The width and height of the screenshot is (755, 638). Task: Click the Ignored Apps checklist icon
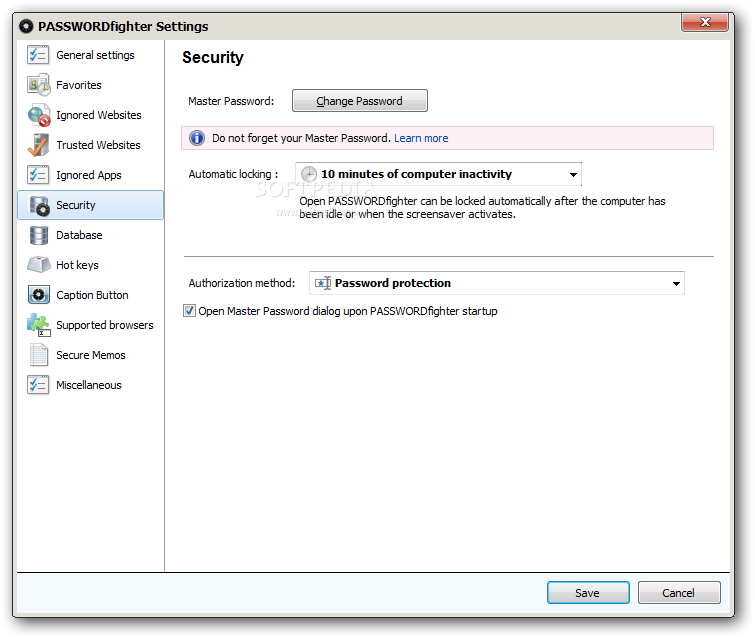point(38,175)
